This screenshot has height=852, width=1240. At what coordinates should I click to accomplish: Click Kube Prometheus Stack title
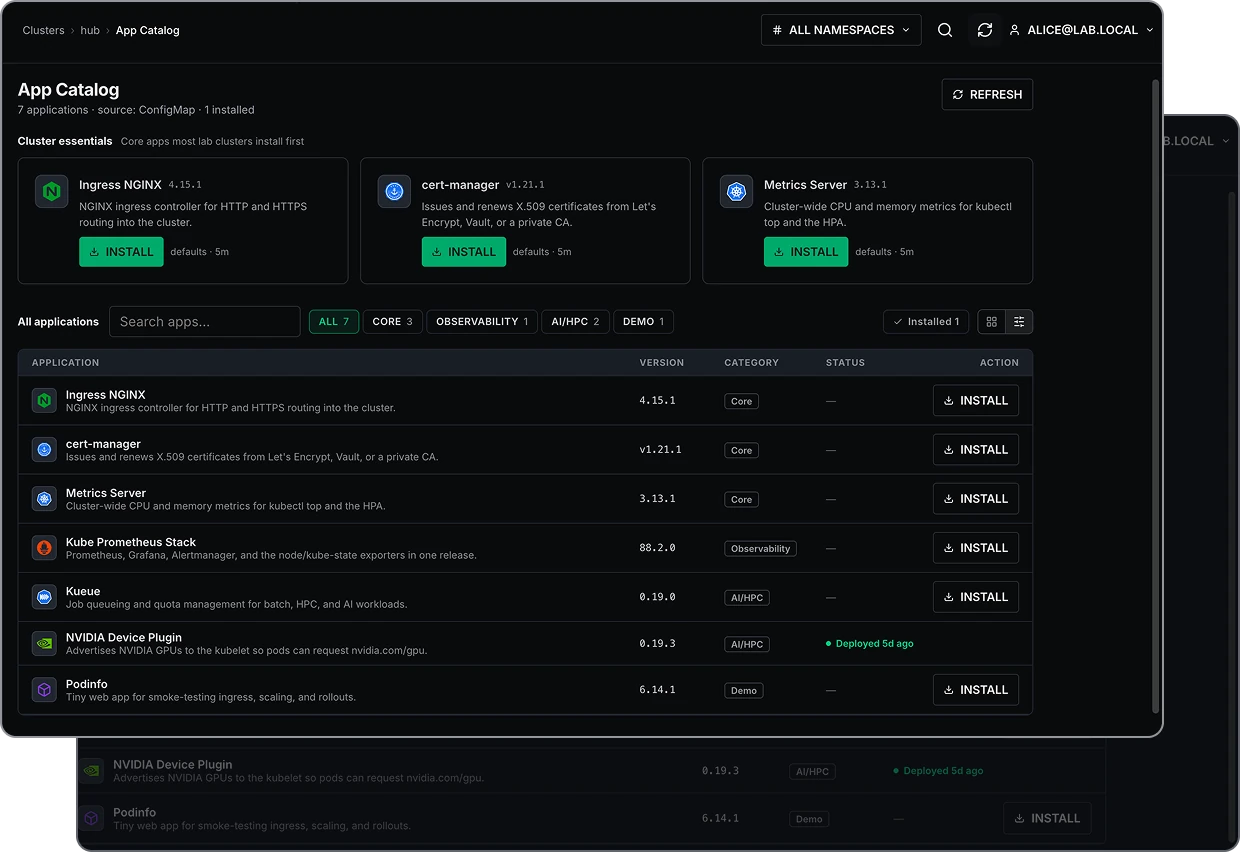pos(131,542)
